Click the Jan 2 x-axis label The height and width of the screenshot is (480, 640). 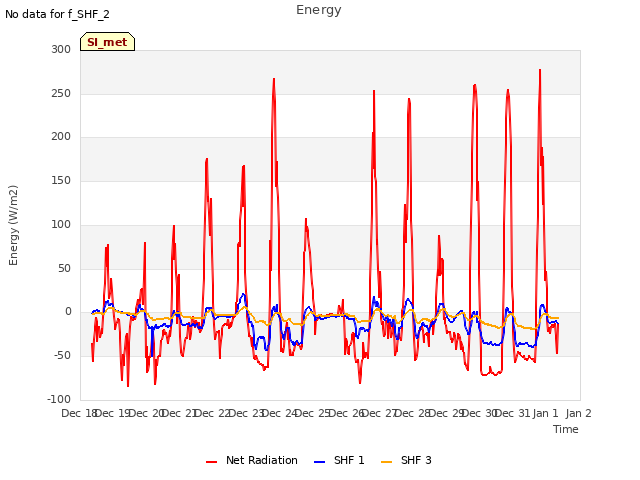click(578, 413)
